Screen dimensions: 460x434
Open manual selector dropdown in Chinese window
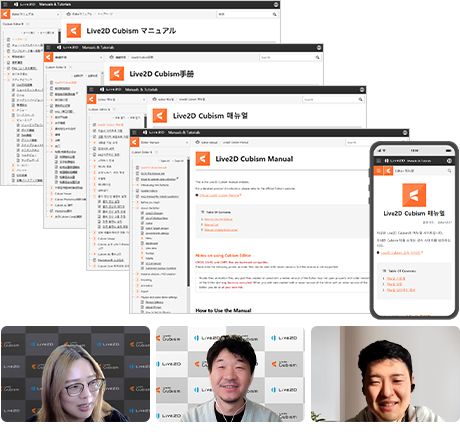coord(78,57)
